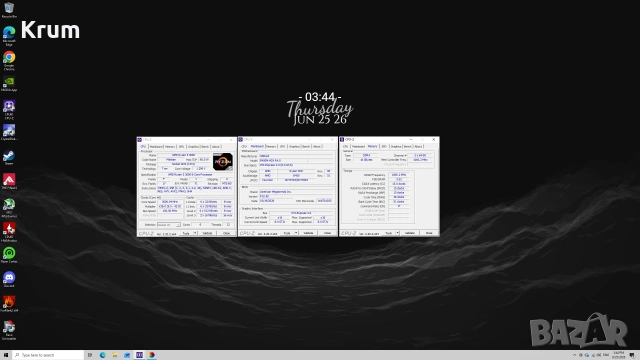The width and height of the screenshot is (640, 360).
Task: Launch Discord from the desktop
Action: click(x=9, y=280)
